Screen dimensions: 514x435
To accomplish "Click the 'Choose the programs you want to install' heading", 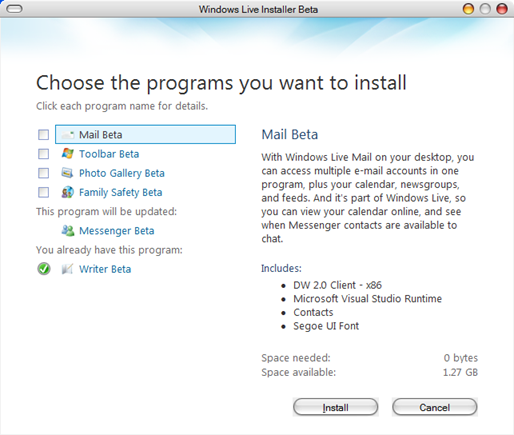I will tap(221, 83).
